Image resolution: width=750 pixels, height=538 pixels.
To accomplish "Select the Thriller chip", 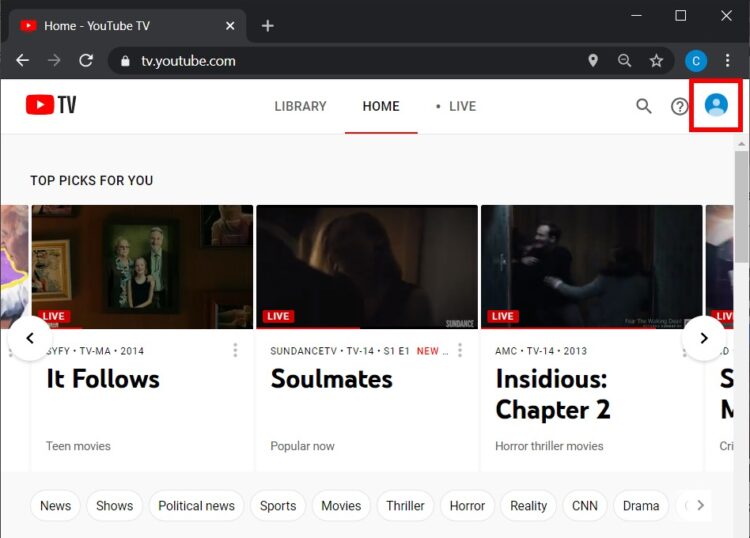I will (405, 506).
